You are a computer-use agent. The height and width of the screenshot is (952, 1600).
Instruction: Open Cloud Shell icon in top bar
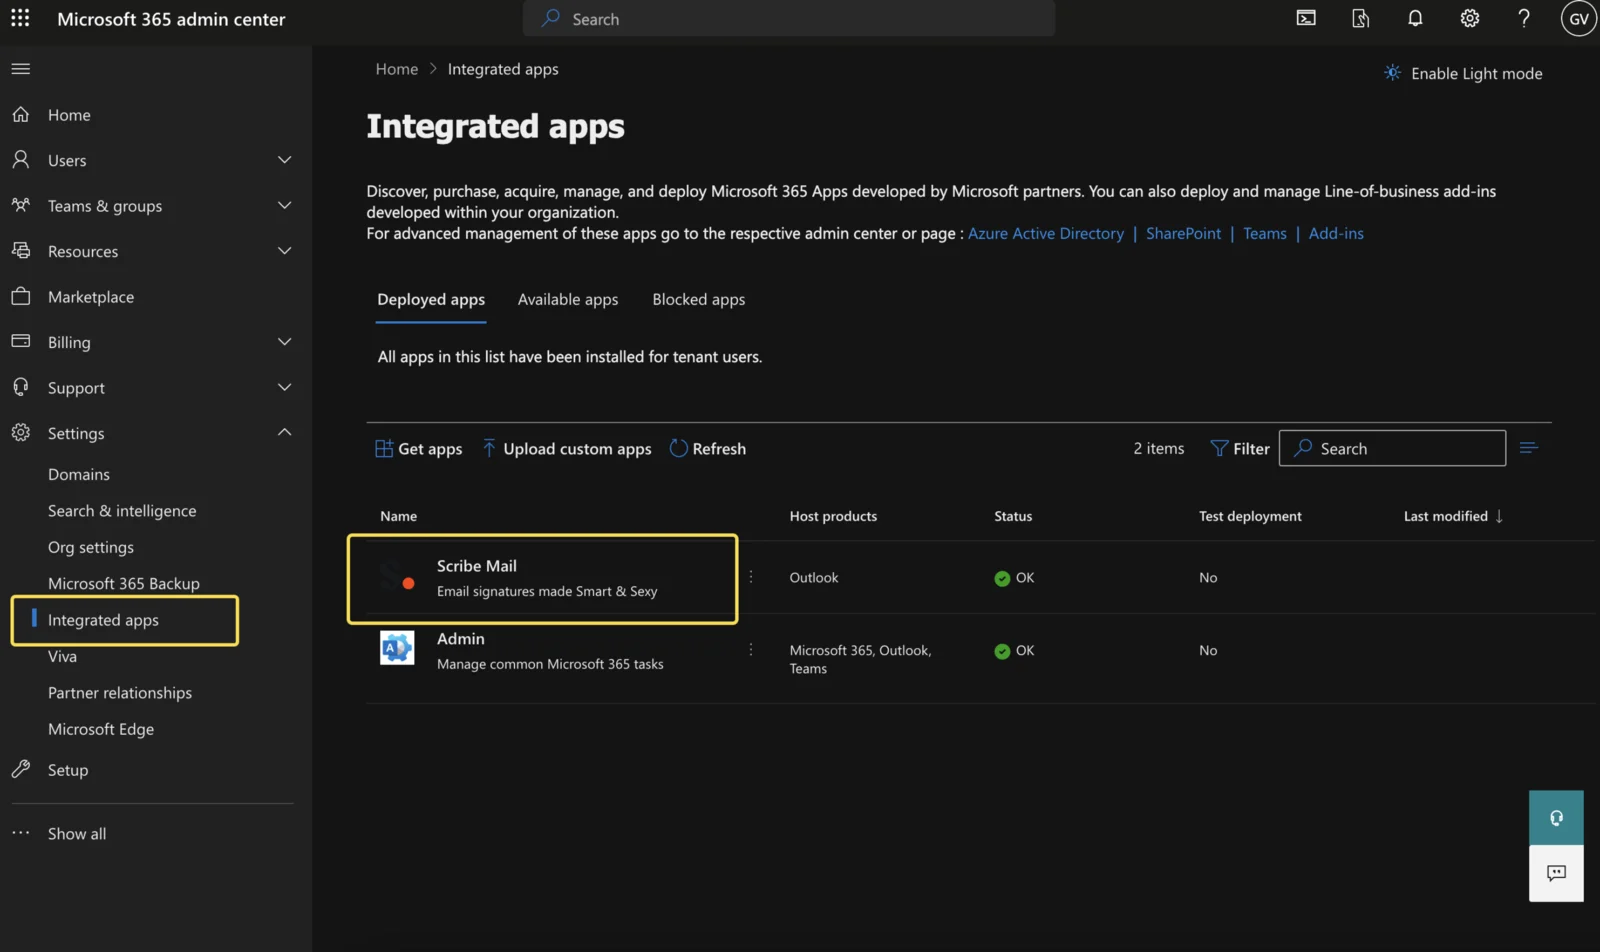[x=1306, y=18]
